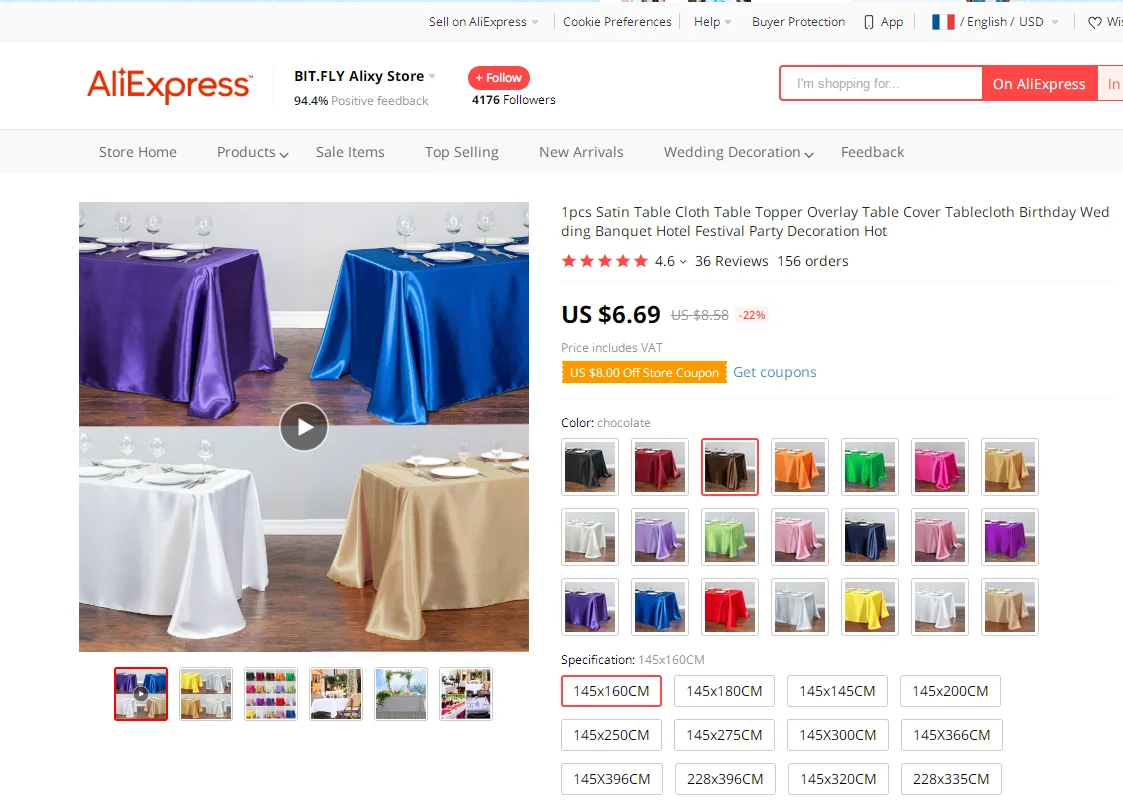The height and width of the screenshot is (812, 1123).
Task: Go to the Feedback tab
Action: tap(872, 153)
